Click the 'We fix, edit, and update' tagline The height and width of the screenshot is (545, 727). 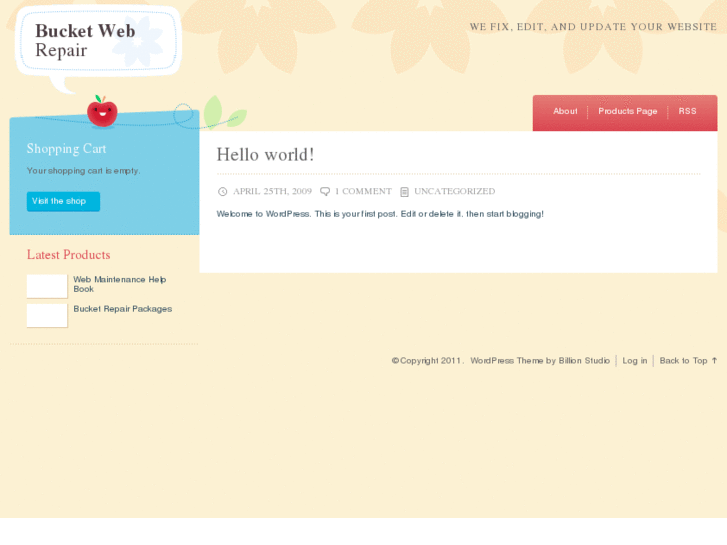(x=593, y=27)
